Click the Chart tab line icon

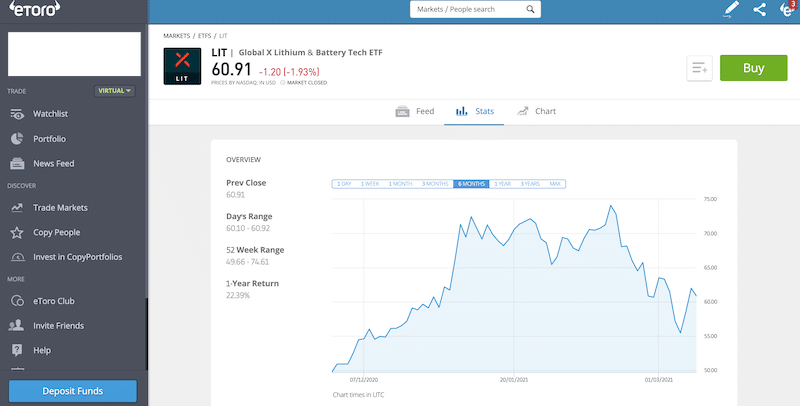coord(522,111)
